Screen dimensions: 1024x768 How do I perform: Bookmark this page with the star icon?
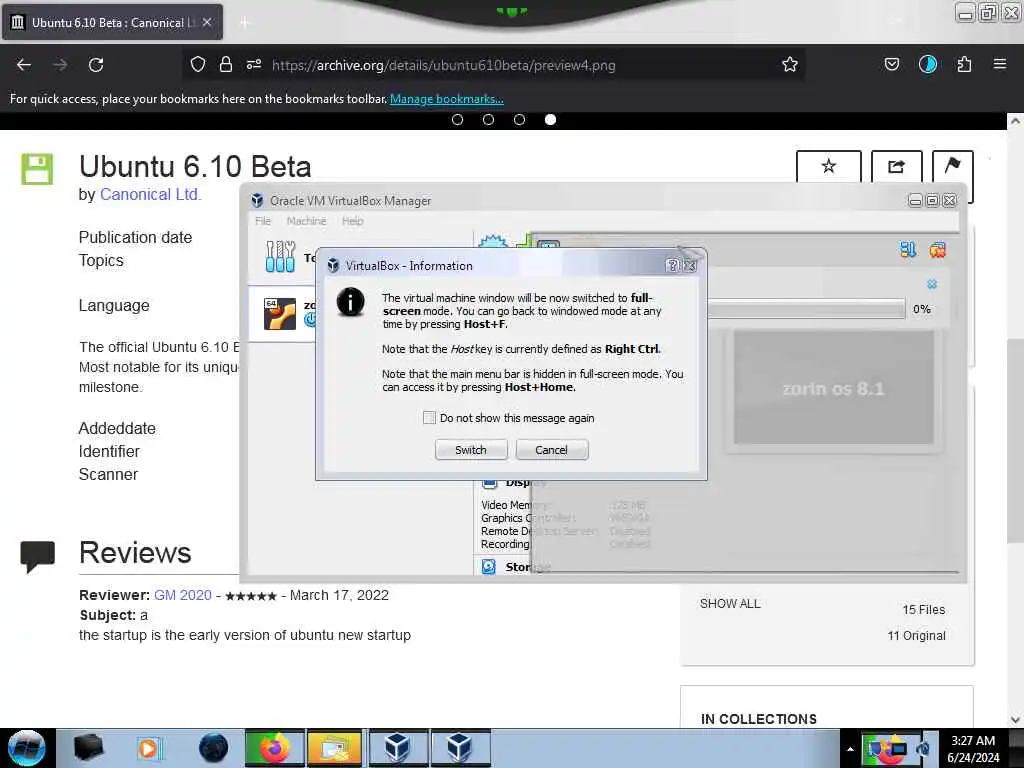[x=790, y=64]
